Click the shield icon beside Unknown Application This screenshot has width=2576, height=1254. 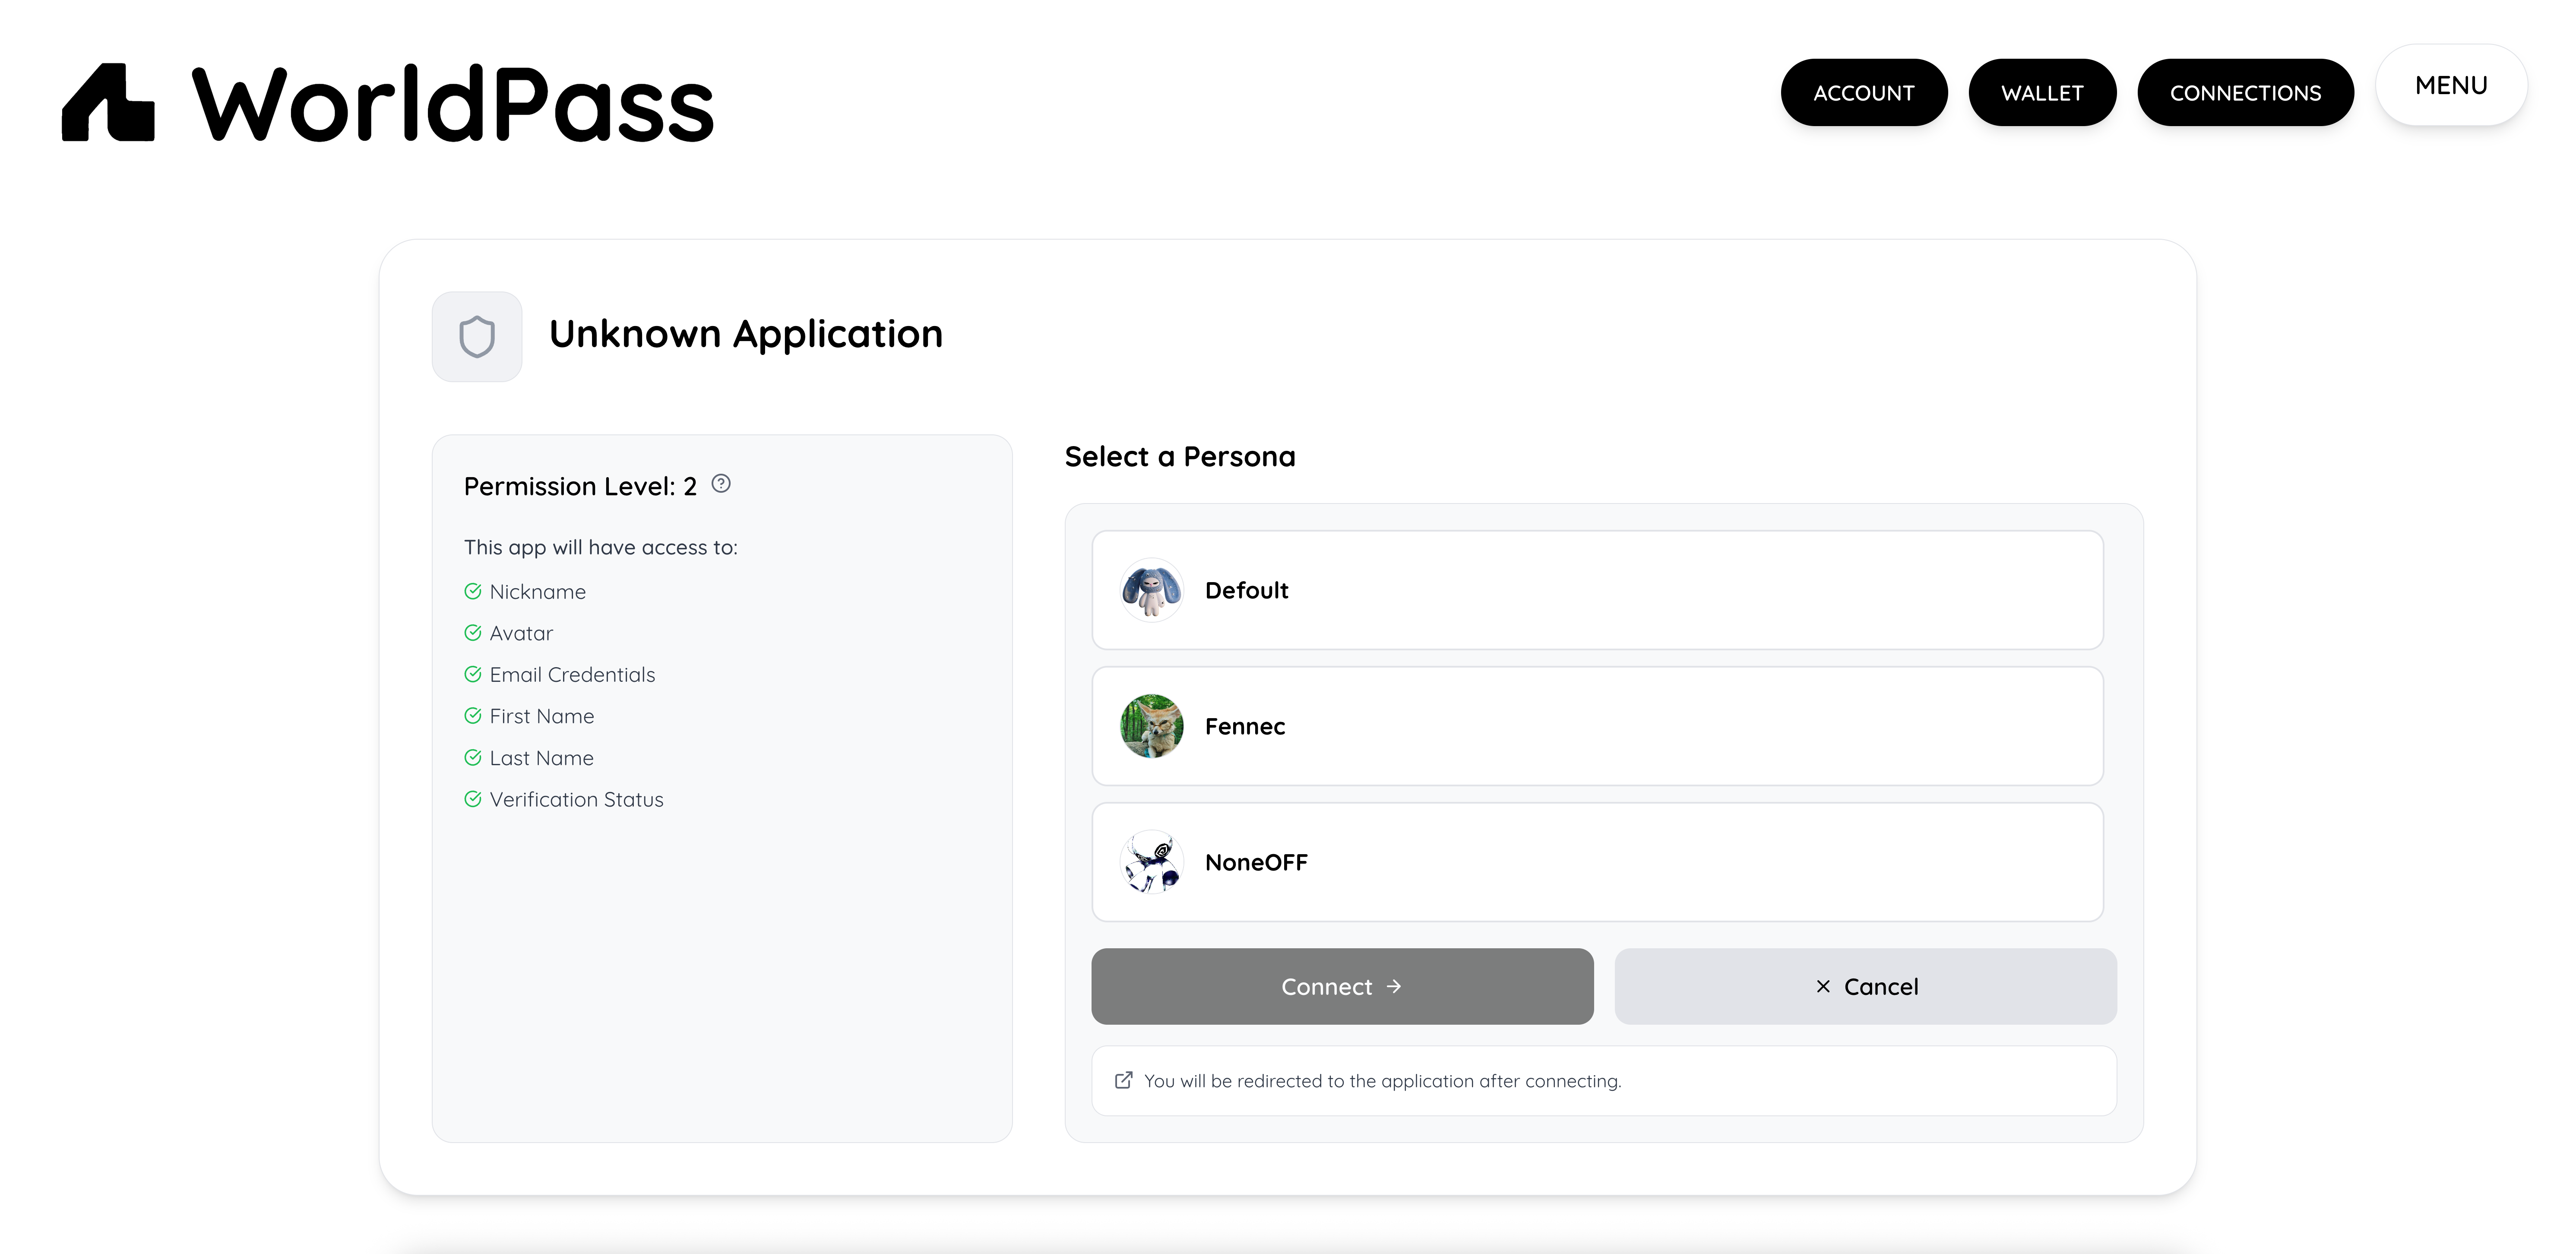coord(477,337)
